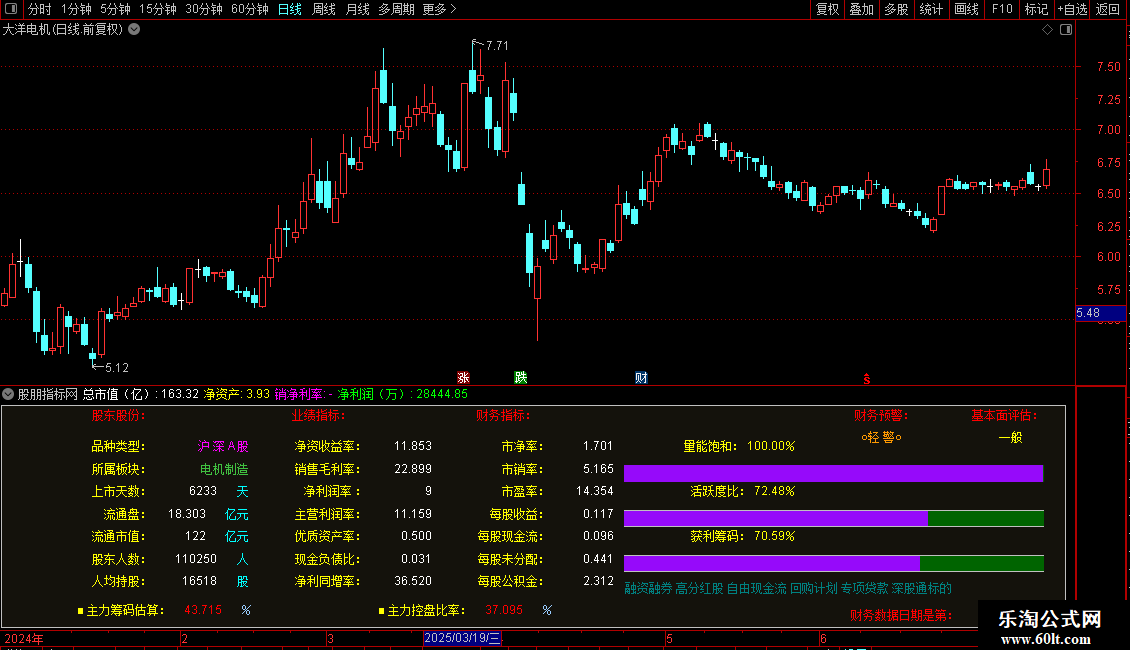1130x650 pixels.
Task: Click the red $ marker on timeline
Action: coord(867,379)
